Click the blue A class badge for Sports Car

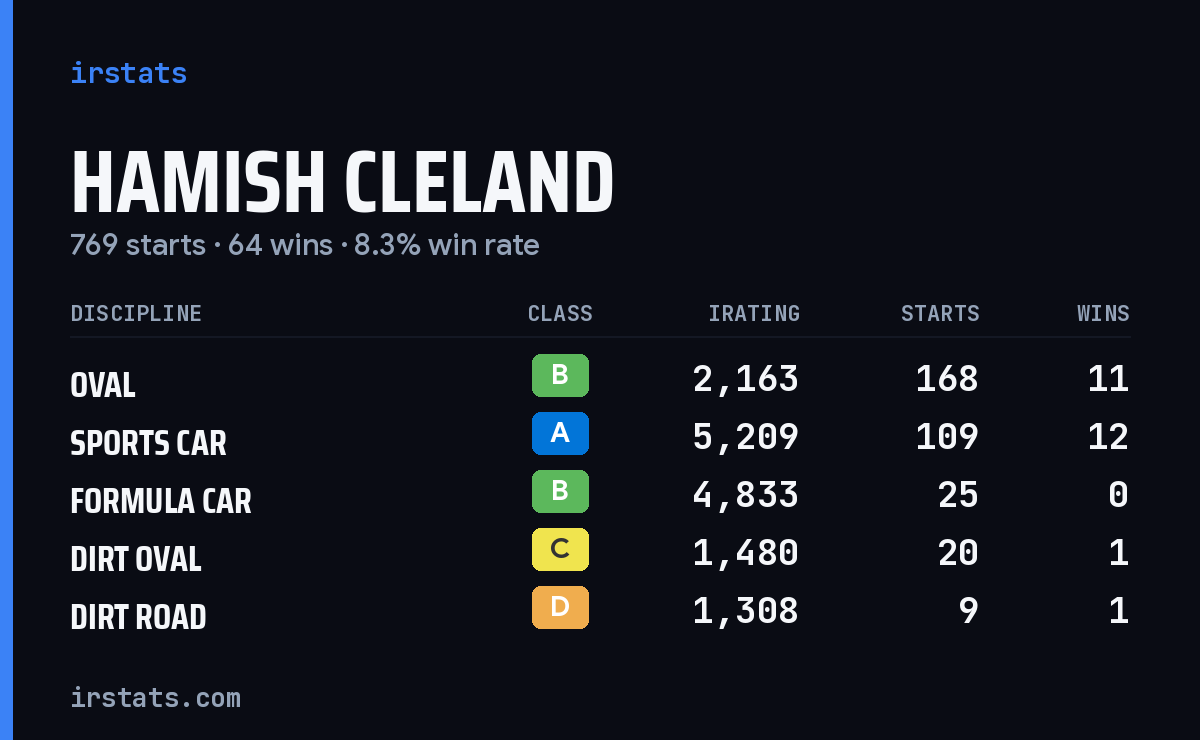[560, 433]
